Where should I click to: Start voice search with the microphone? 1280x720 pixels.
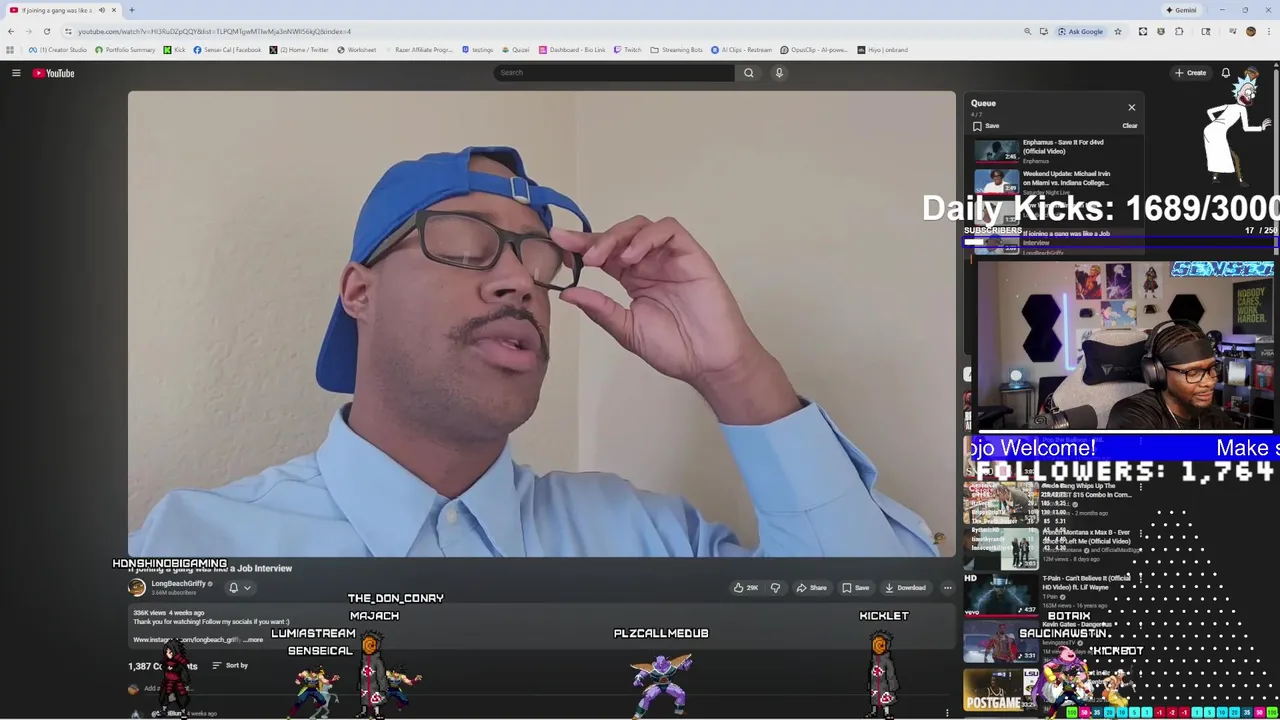(779, 73)
